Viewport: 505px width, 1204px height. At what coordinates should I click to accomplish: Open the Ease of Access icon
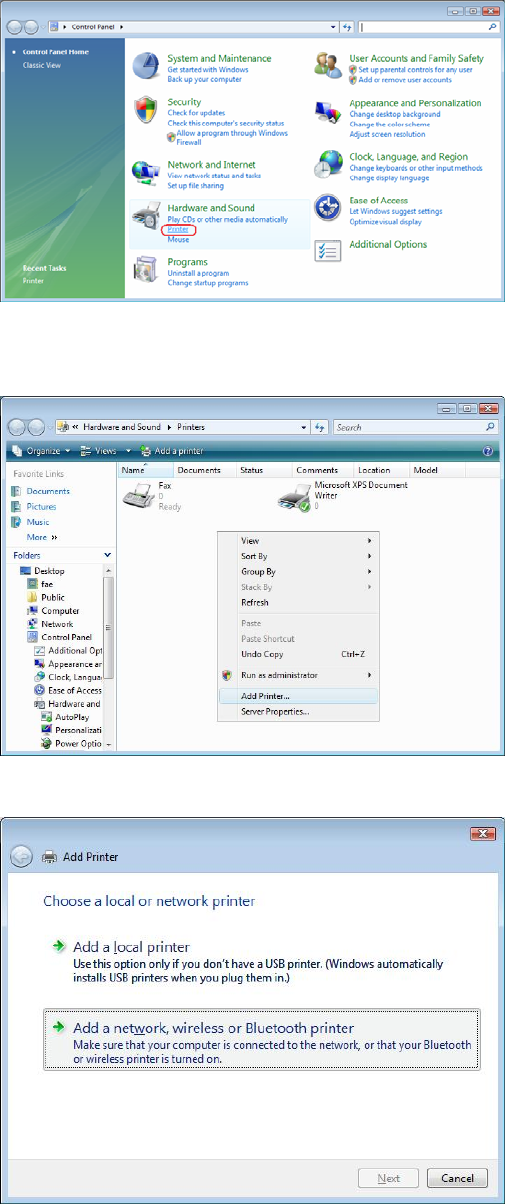pos(328,207)
